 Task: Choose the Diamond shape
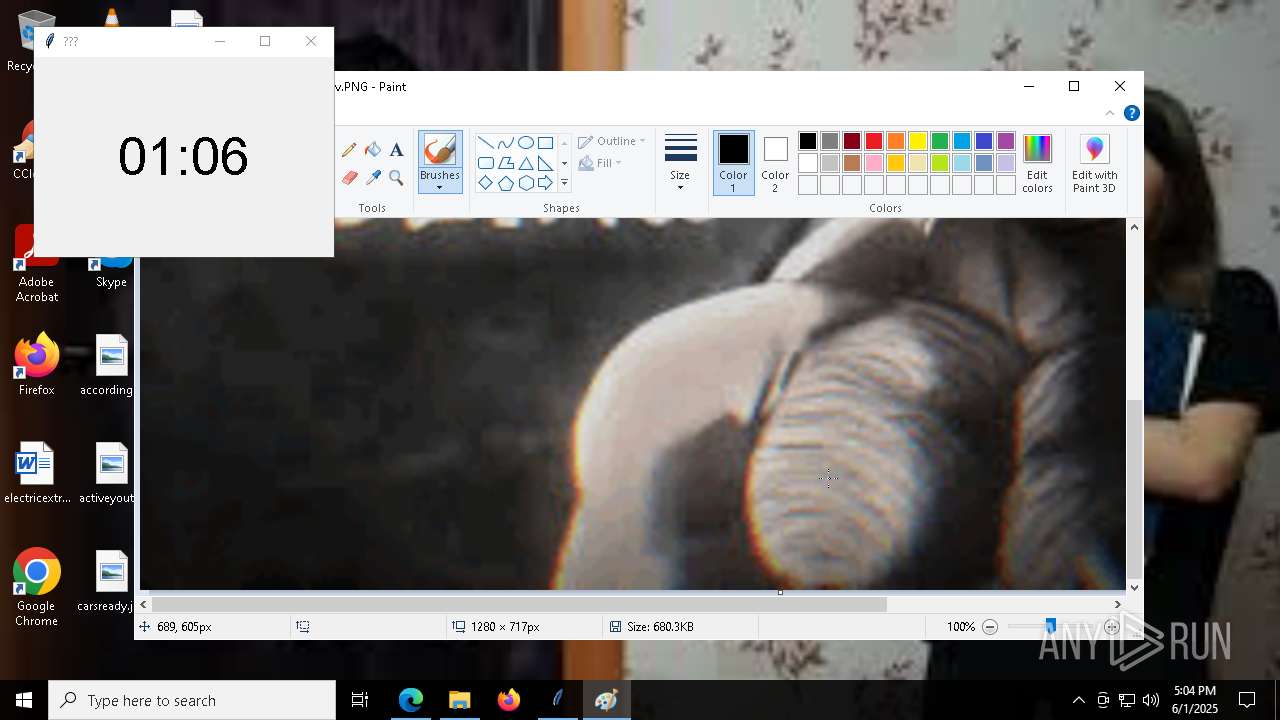[x=485, y=183]
